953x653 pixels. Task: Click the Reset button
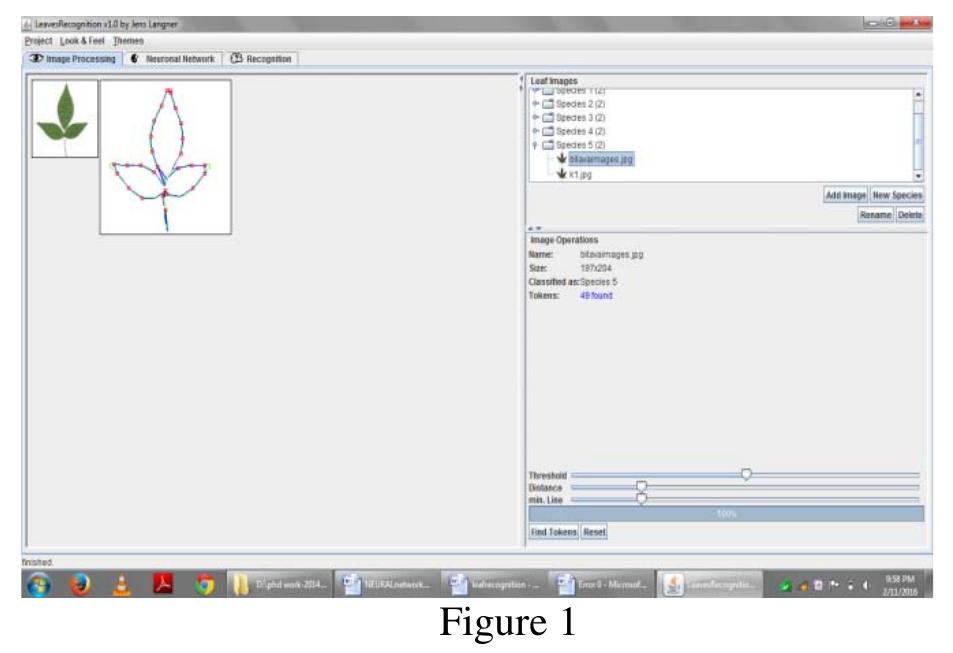[594, 532]
